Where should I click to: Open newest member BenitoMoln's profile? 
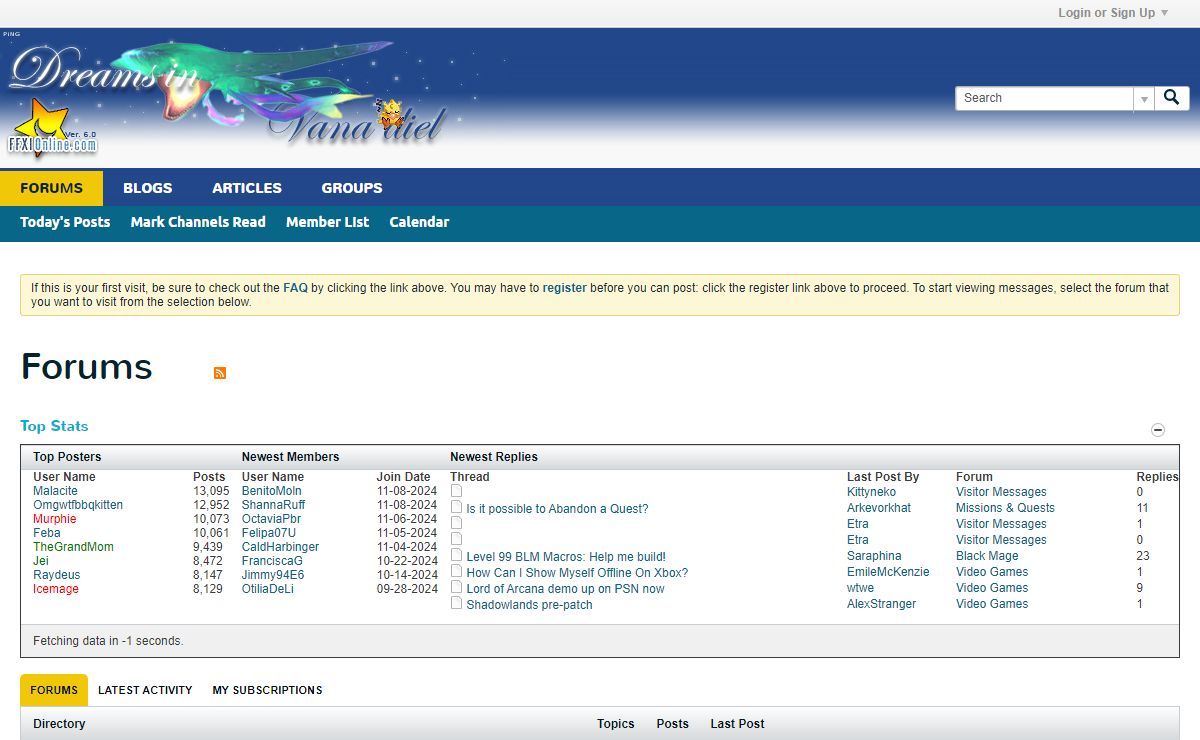coord(272,491)
